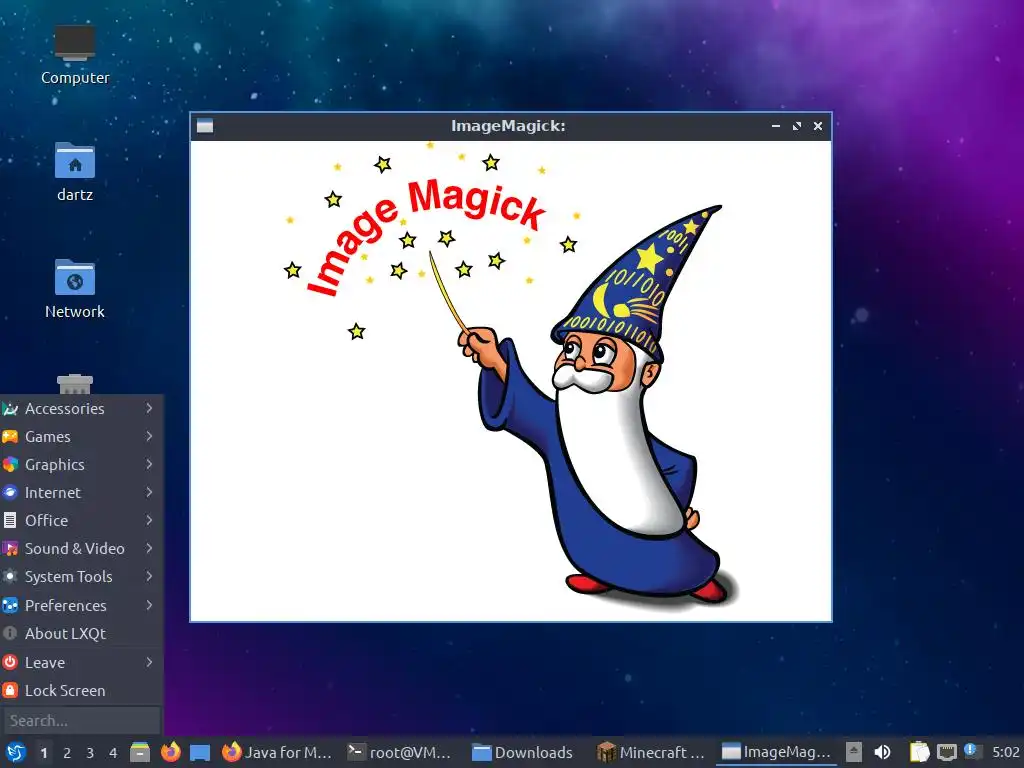The image size is (1024, 768).
Task: Switch to root@VM terminal task
Action: [x=400, y=752]
